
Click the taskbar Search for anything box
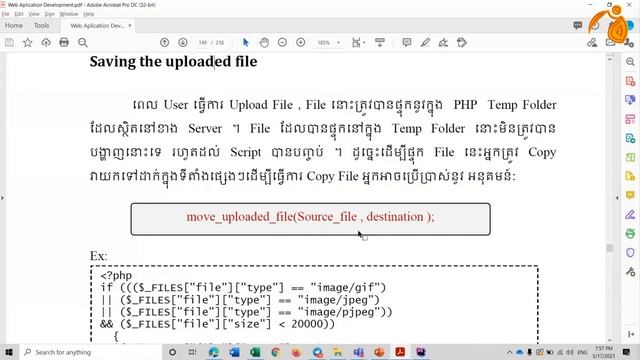(x=91, y=352)
